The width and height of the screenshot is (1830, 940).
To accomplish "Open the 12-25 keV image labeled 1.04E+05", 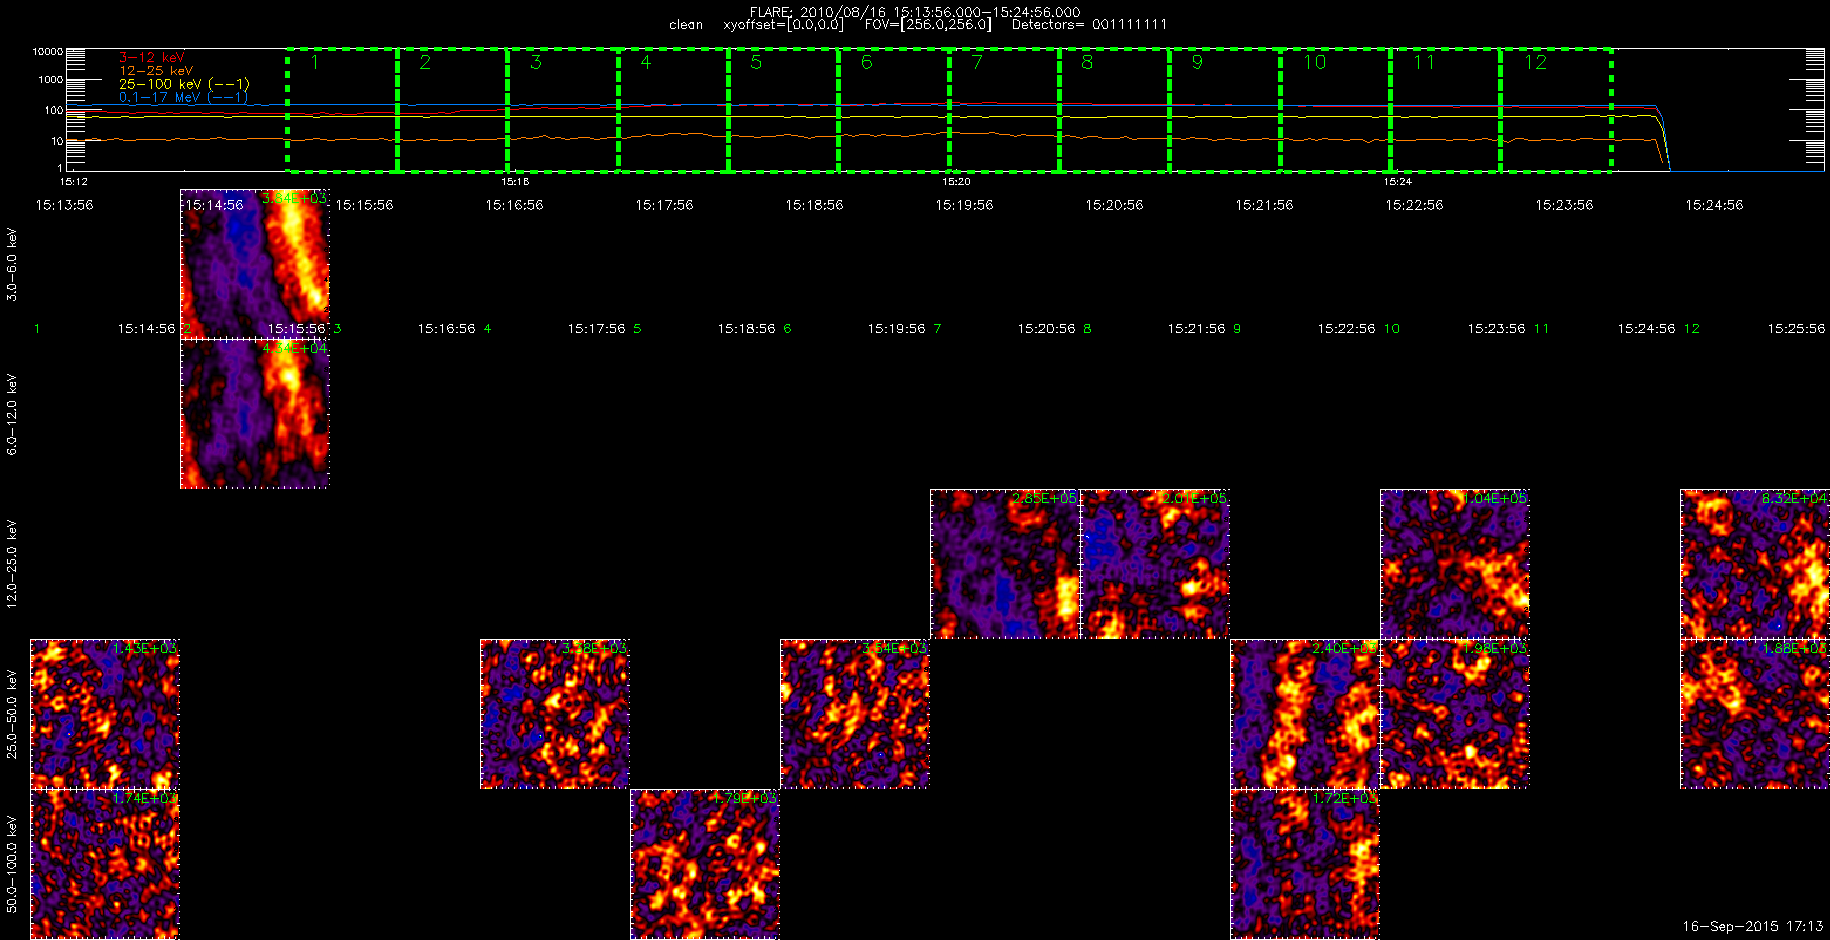I will click(1455, 564).
